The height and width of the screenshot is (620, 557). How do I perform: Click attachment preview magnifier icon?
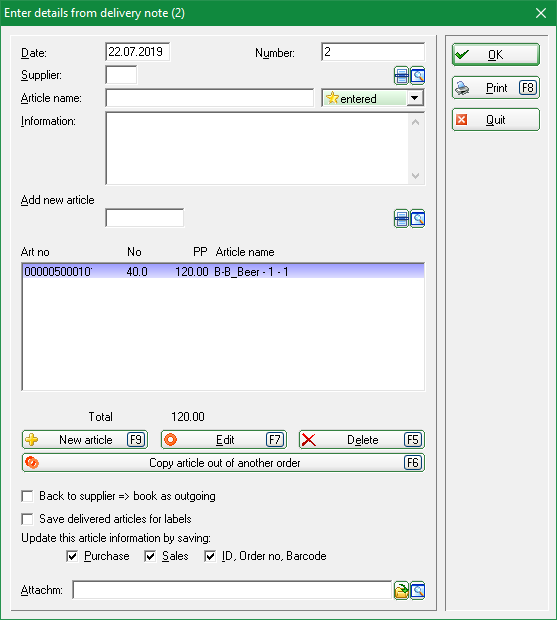(417, 591)
